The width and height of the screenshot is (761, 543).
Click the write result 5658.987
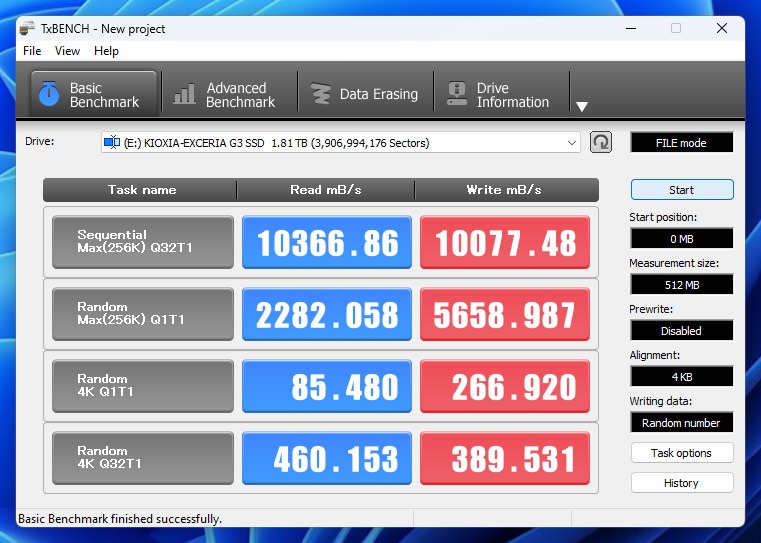point(505,313)
